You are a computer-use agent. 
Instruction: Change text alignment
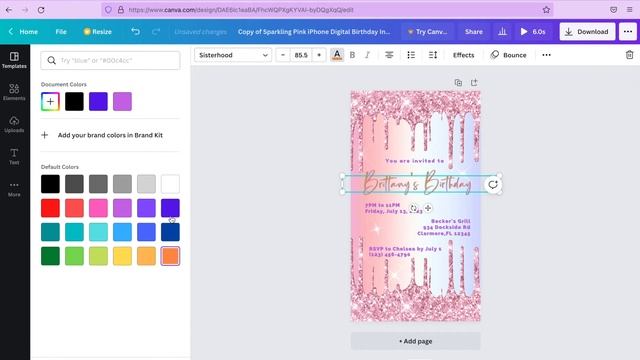point(389,55)
